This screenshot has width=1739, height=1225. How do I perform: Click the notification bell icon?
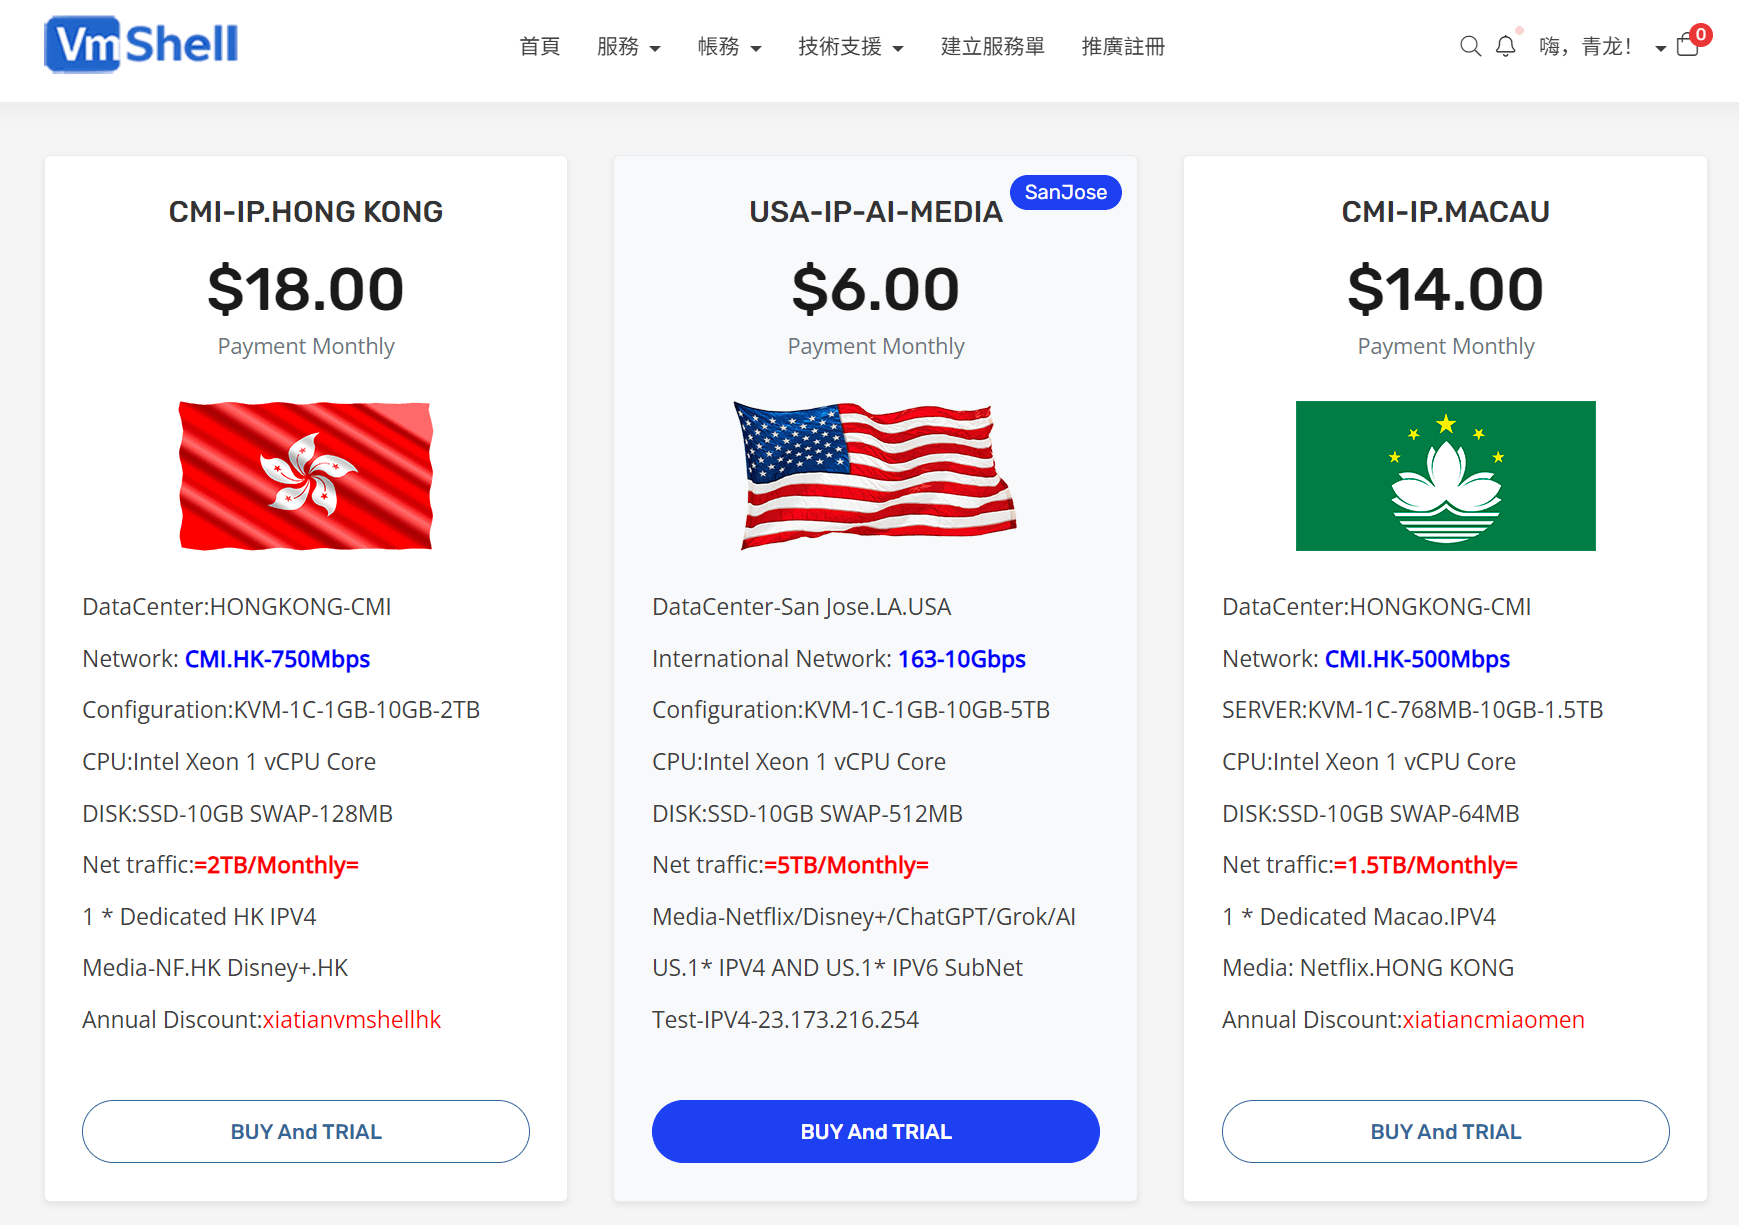pos(1505,46)
